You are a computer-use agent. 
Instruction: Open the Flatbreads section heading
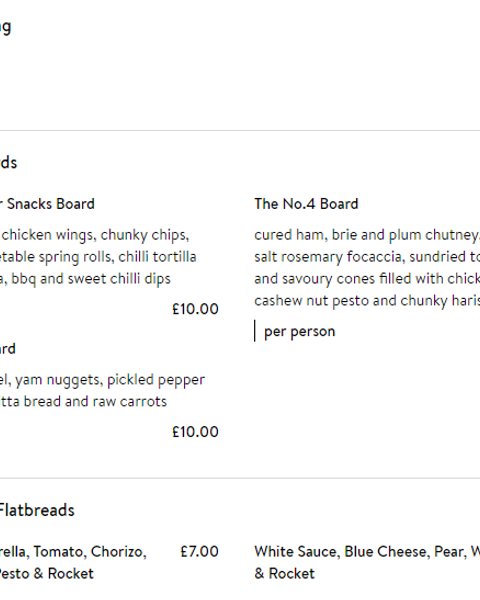pyautogui.click(x=37, y=510)
